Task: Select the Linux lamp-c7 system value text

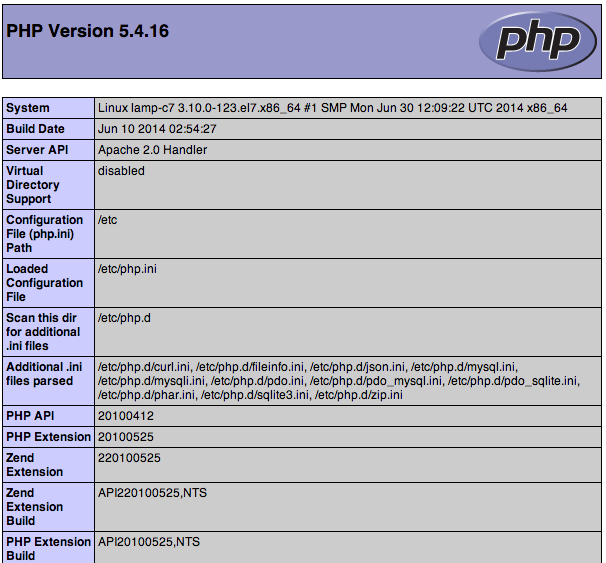Action: (332, 108)
